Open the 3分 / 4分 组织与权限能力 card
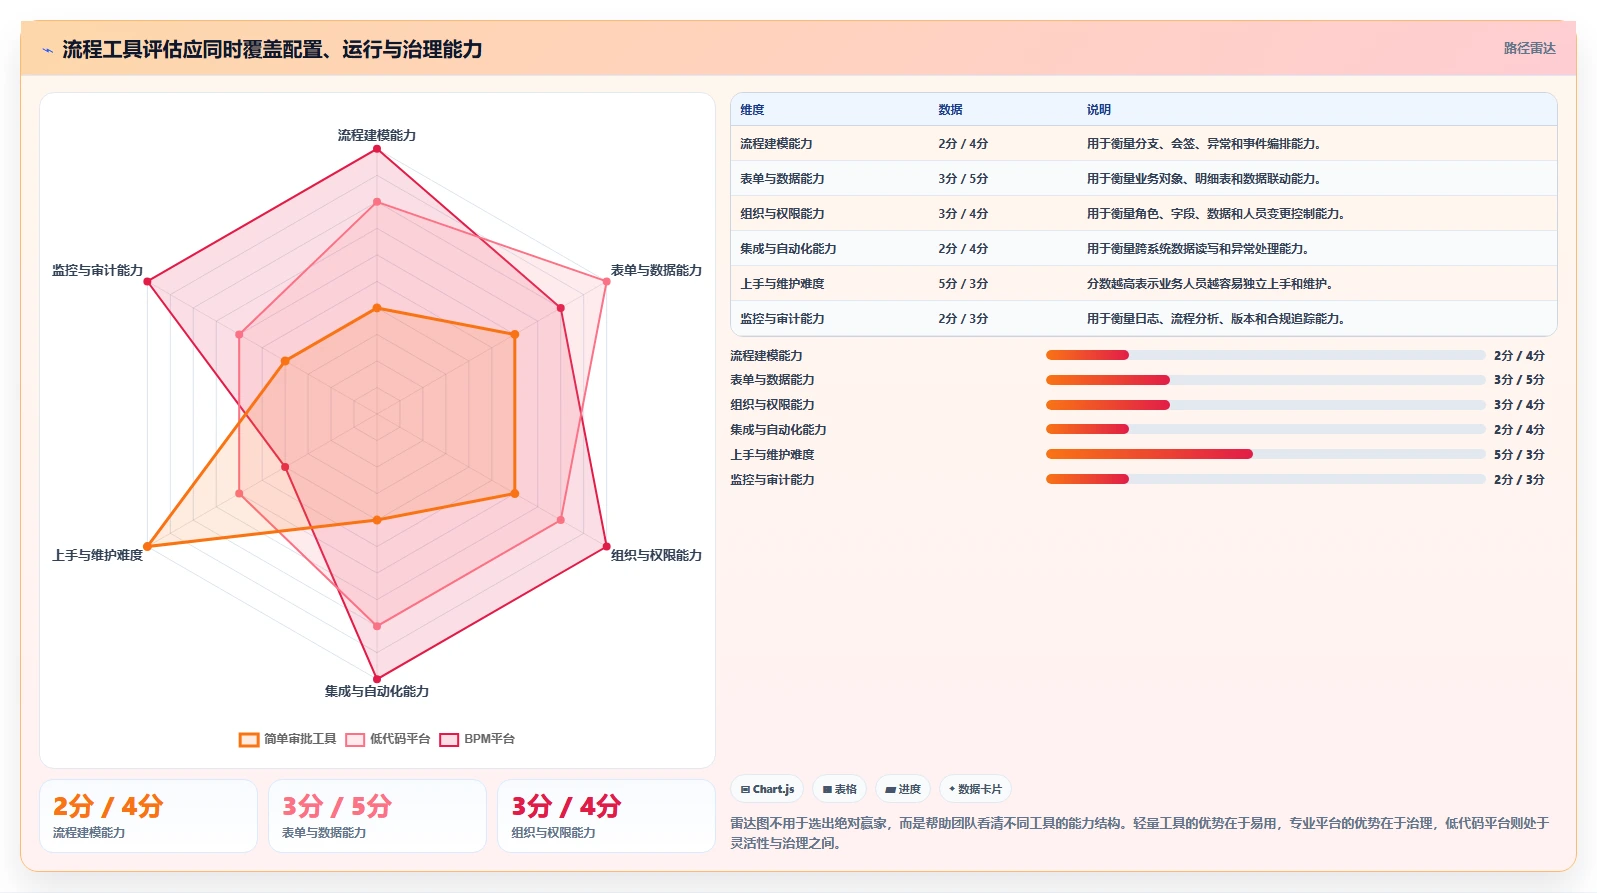 pos(607,816)
